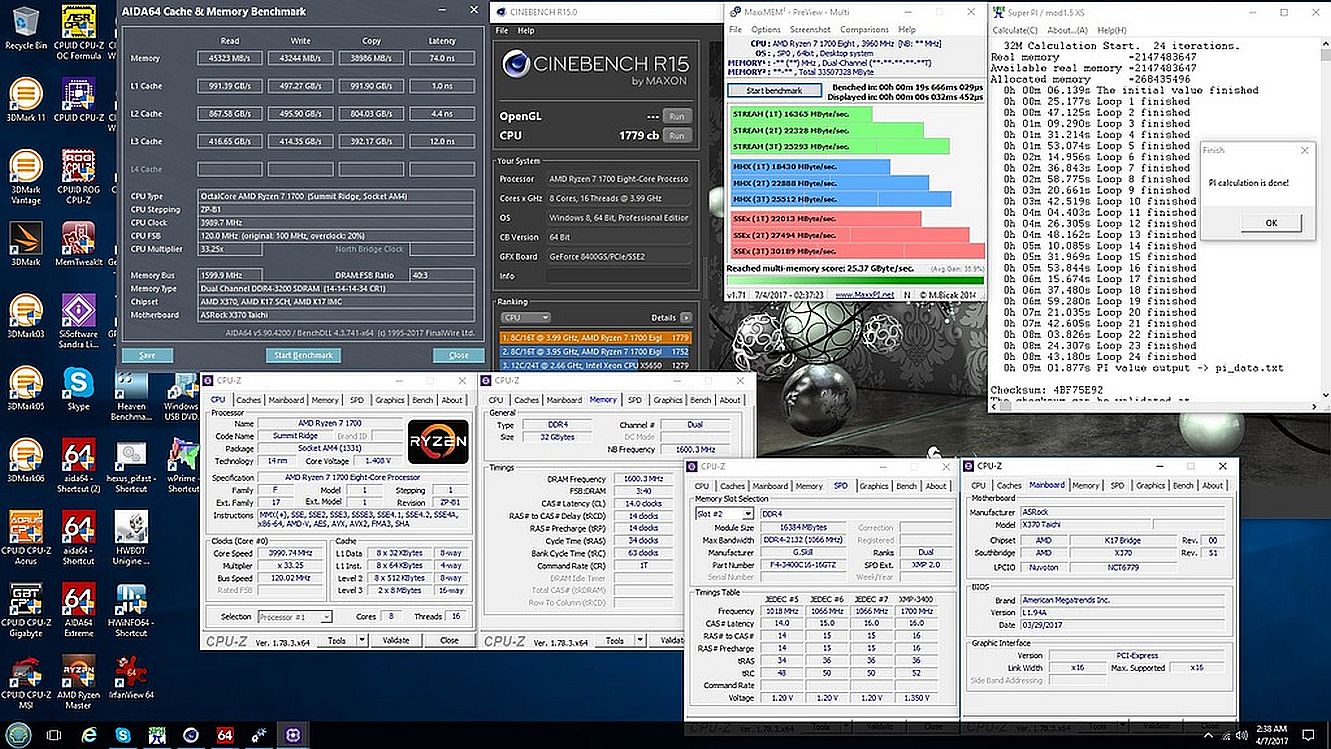Open Internet Explorer from the taskbar
Image resolution: width=1331 pixels, height=749 pixels.
point(89,735)
